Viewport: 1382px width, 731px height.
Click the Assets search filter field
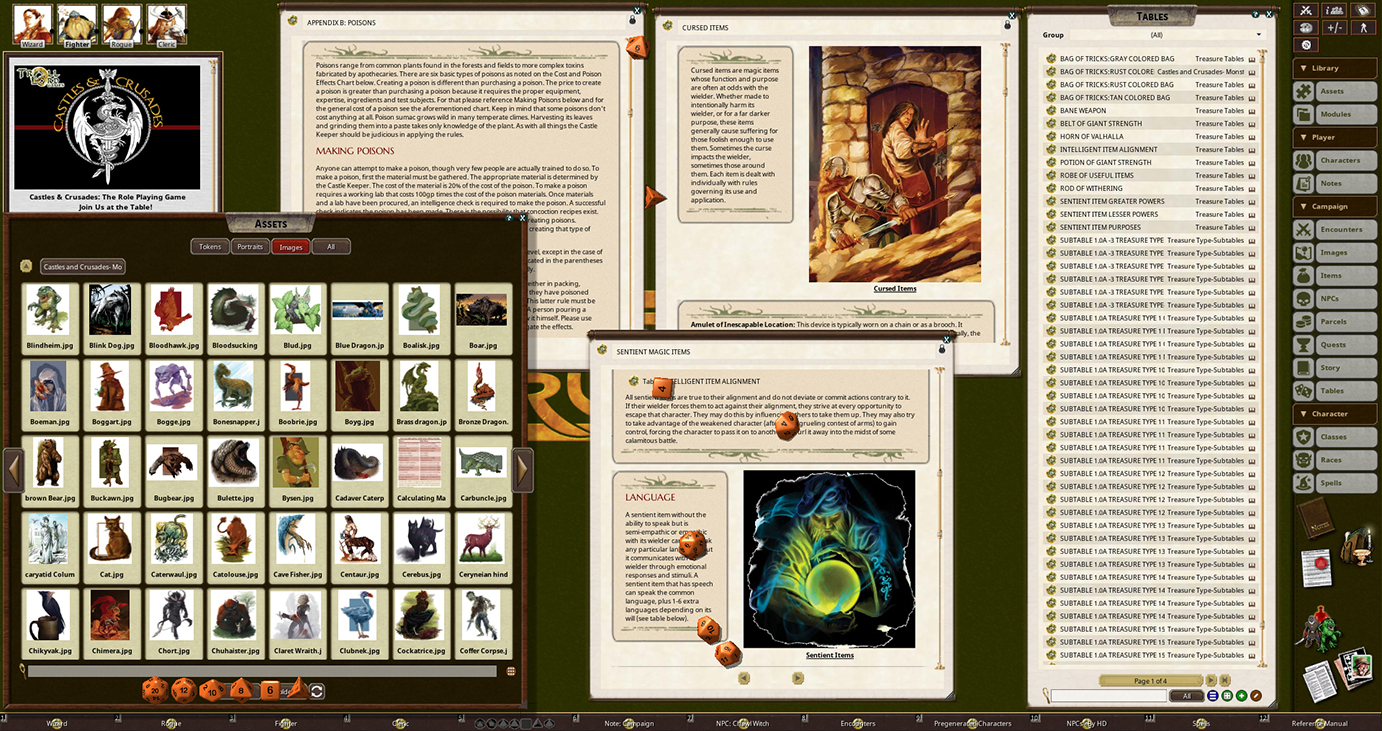[261, 671]
